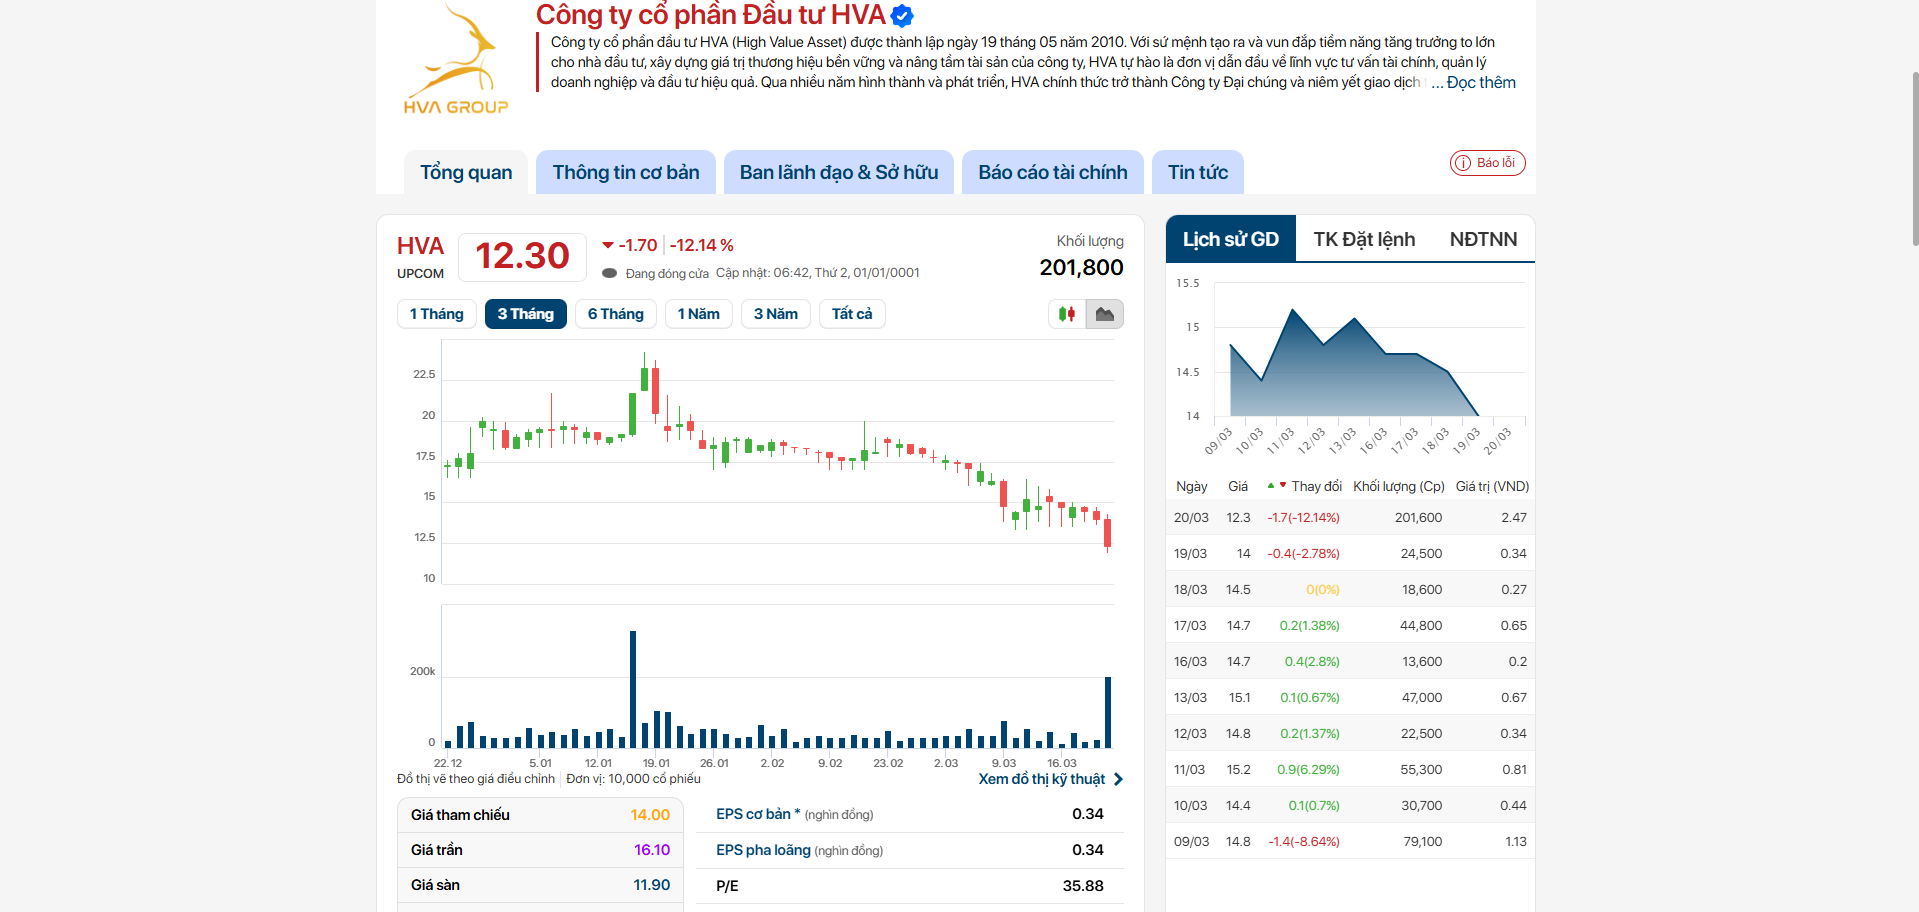This screenshot has height=912, width=1919.
Task: Click the tallest volume bar near 19.01
Action: (633, 689)
